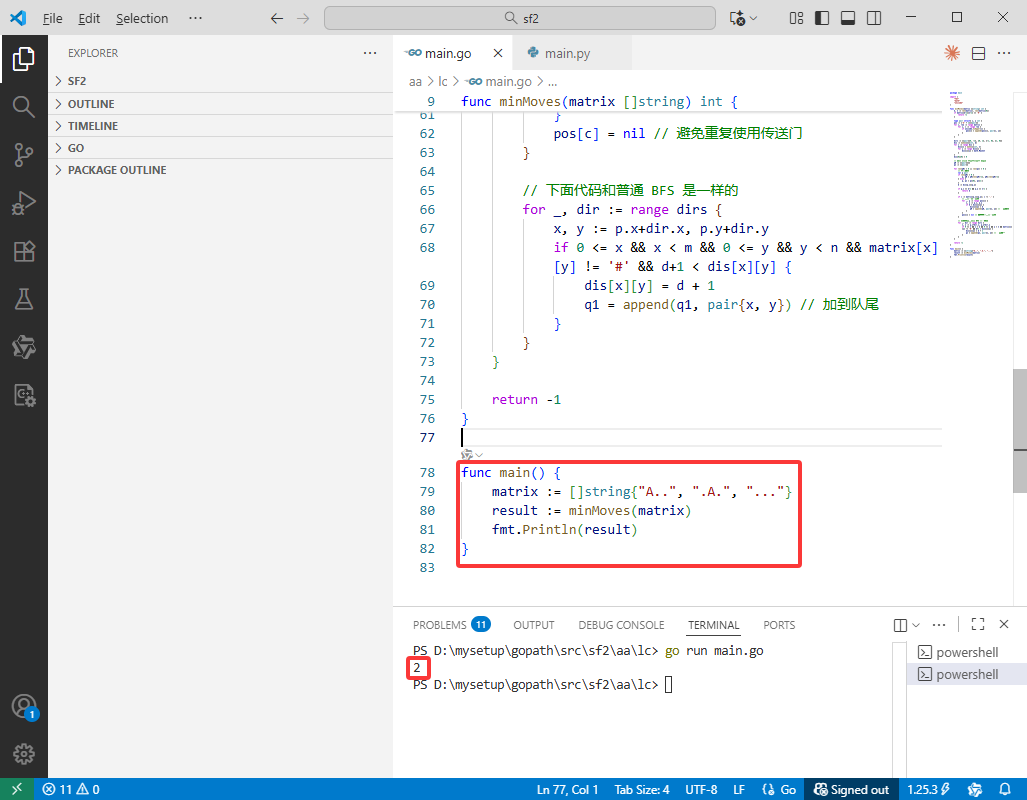The width and height of the screenshot is (1027, 800).
Task: Click the aa breadcrumb segment
Action: 415,82
